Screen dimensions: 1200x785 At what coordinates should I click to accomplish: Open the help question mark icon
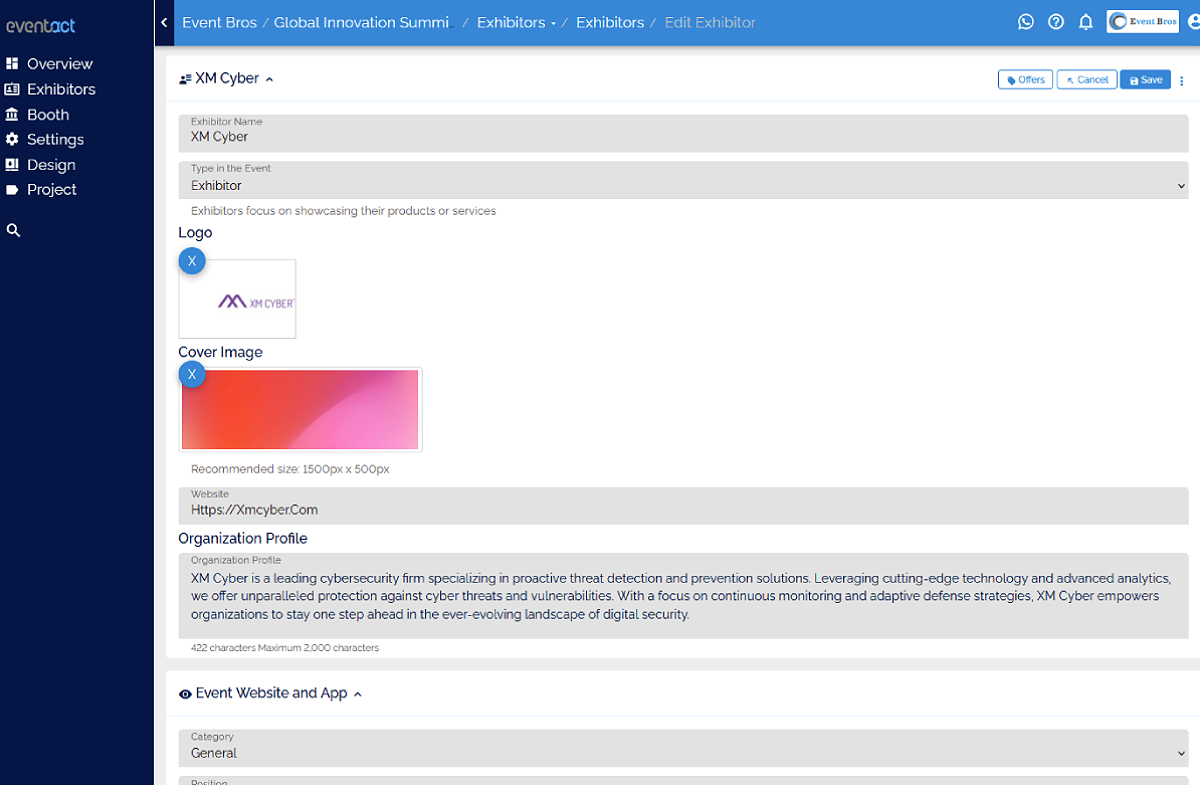pos(1056,22)
